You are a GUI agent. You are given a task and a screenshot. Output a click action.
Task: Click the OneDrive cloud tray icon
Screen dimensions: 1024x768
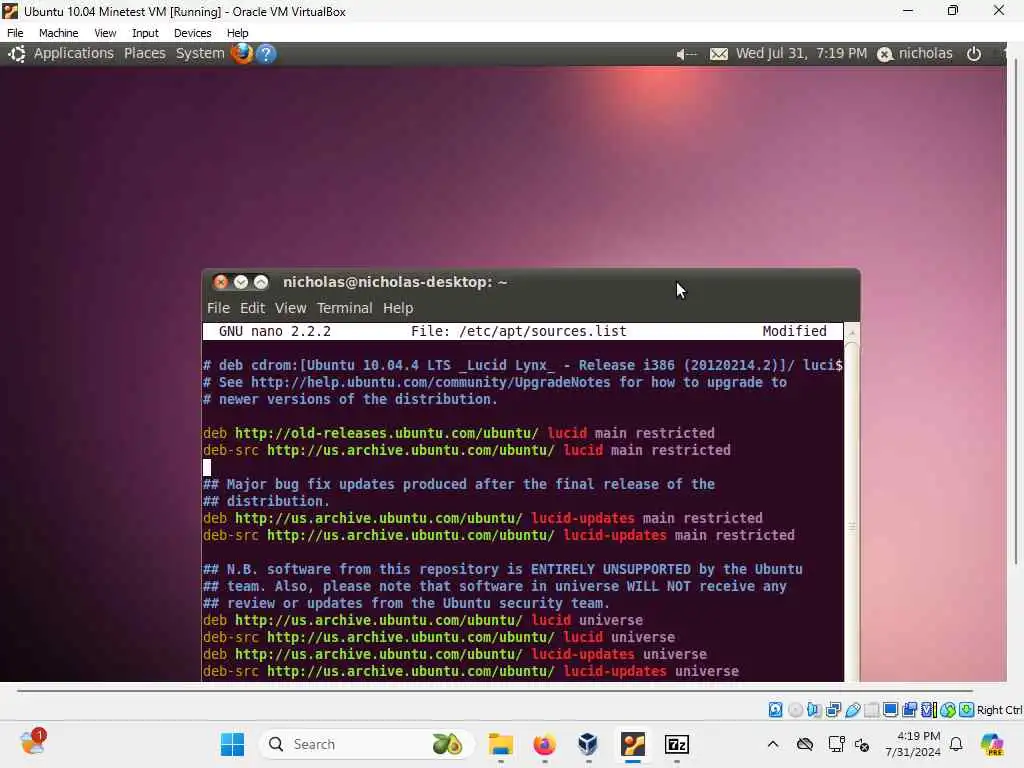click(805, 744)
